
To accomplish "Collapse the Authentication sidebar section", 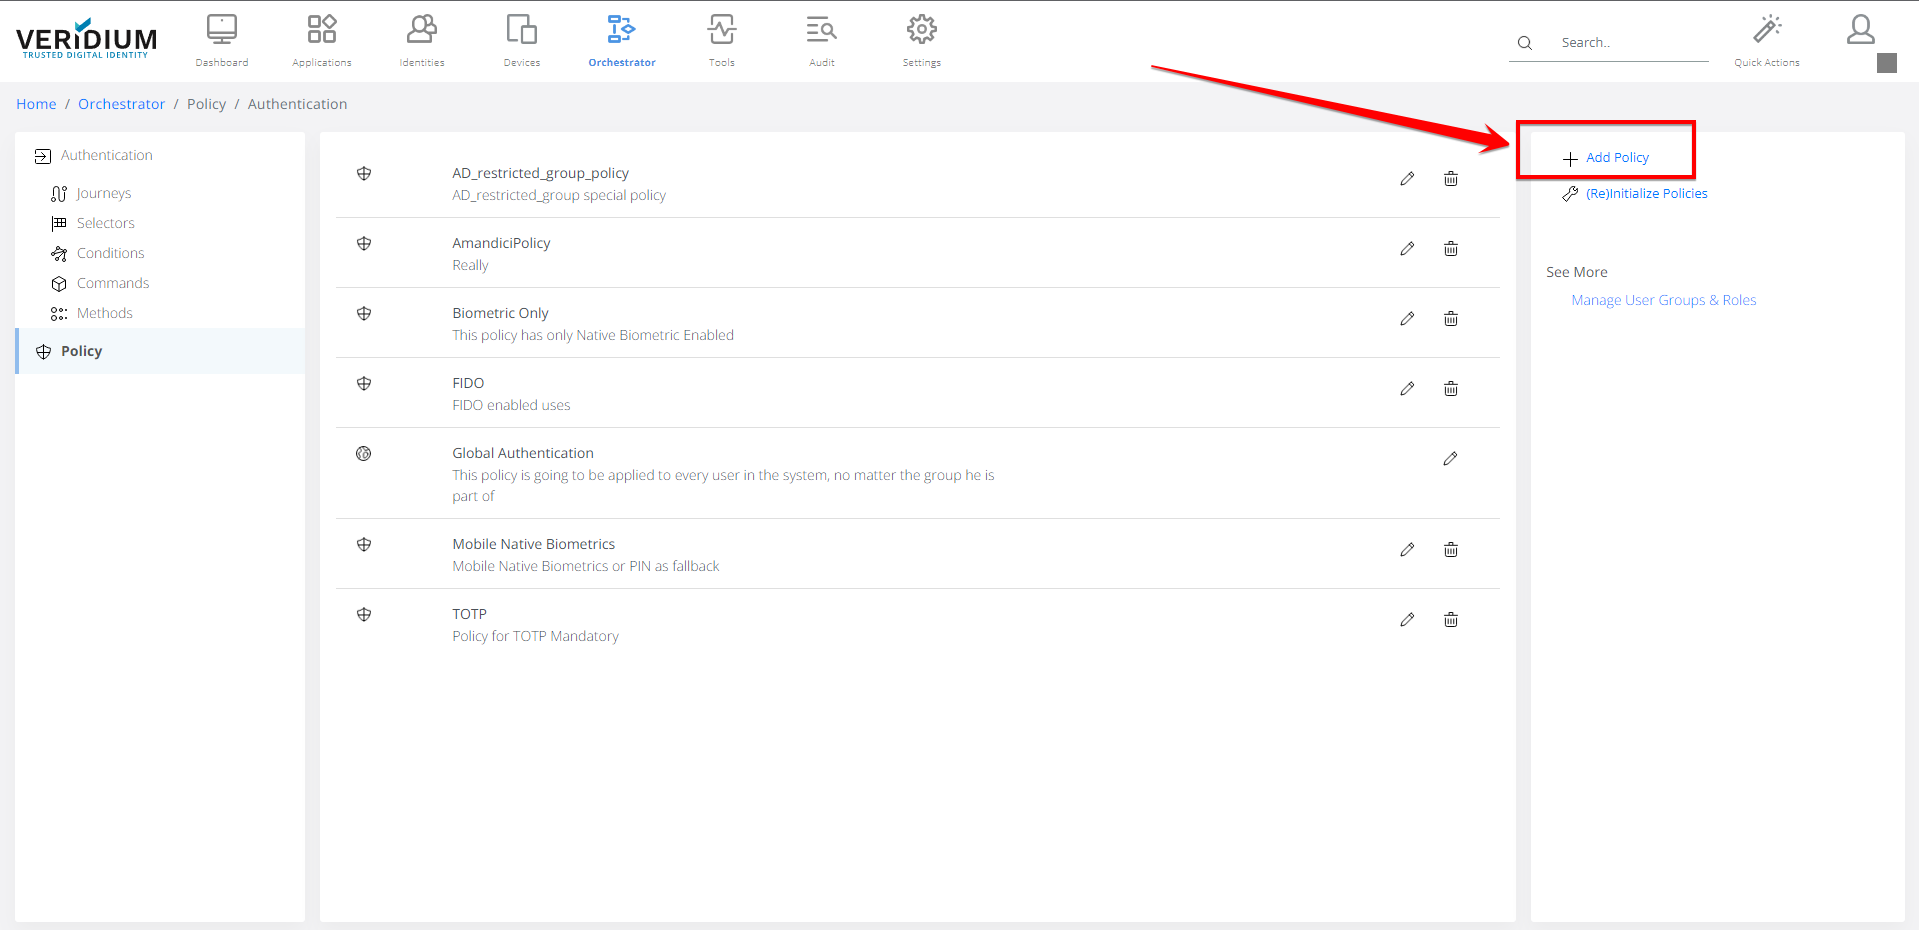I will click(x=106, y=155).
